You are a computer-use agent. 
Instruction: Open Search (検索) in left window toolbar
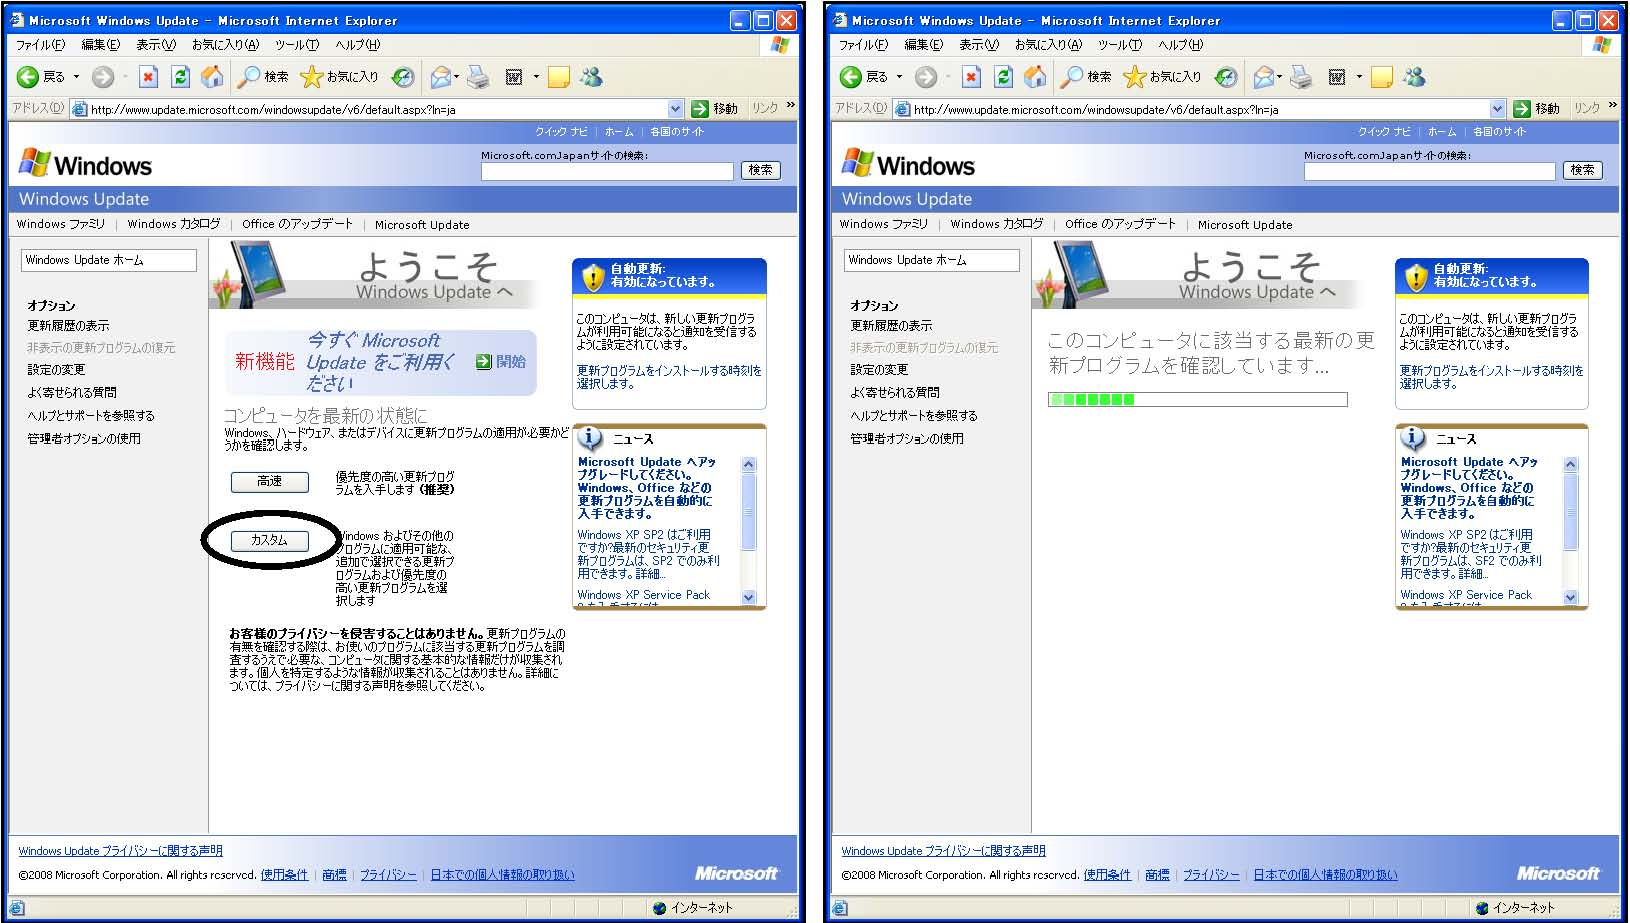[264, 77]
